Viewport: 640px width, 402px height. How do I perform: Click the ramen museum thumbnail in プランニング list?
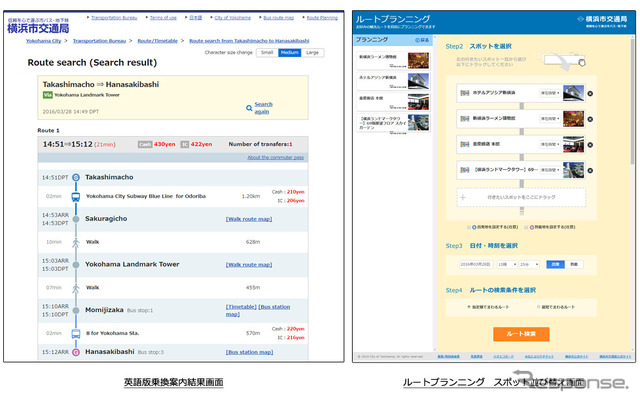[418, 60]
